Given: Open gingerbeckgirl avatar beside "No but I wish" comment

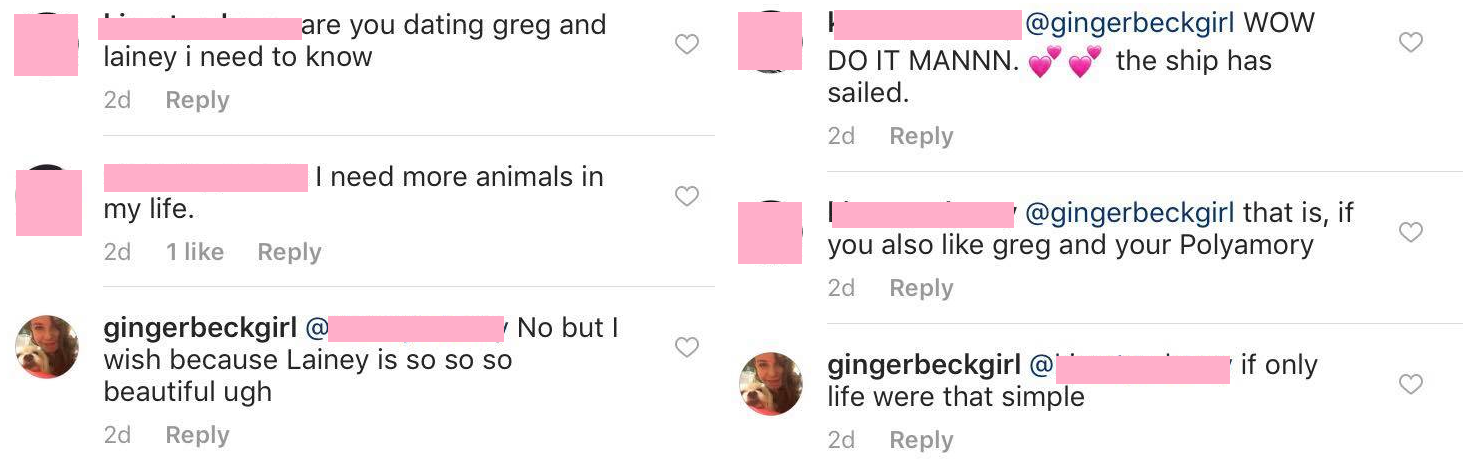Looking at the screenshot, I should coord(47,347).
